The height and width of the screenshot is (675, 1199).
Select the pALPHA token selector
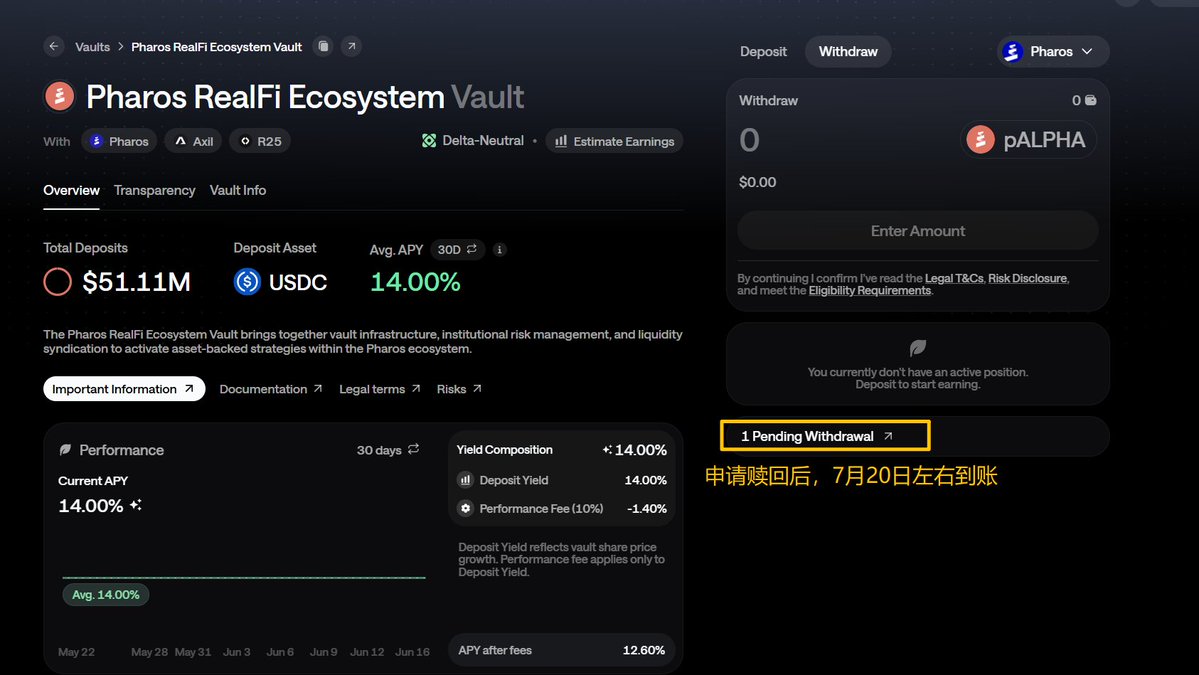click(1028, 140)
